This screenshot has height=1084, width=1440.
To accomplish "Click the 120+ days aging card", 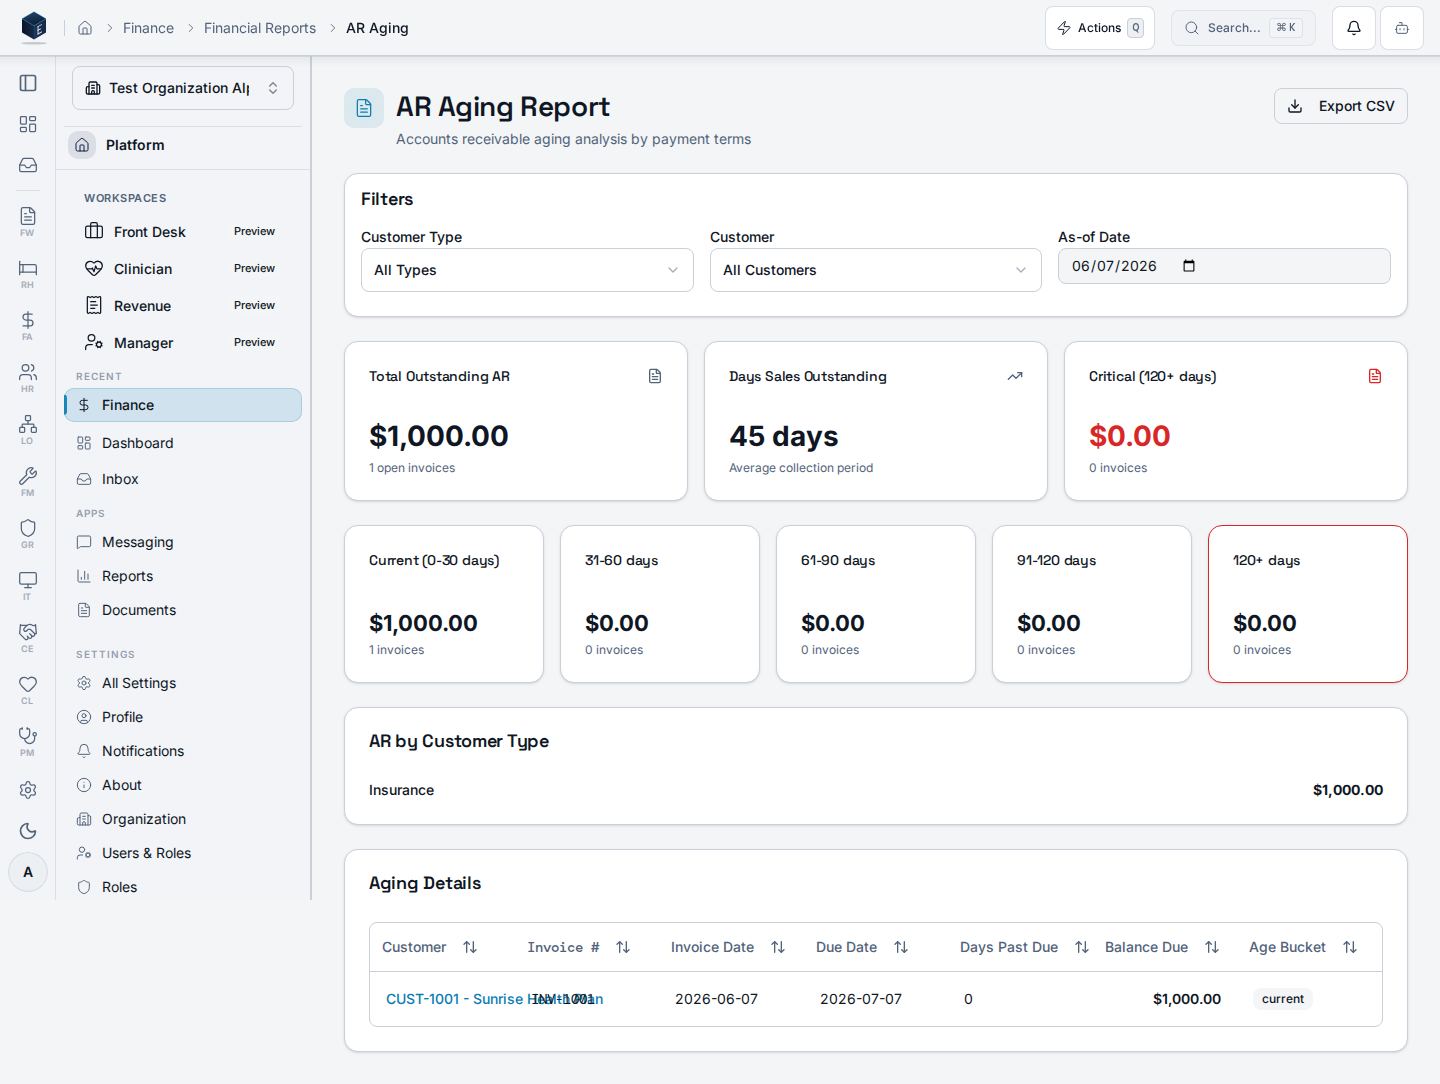I will (1308, 604).
